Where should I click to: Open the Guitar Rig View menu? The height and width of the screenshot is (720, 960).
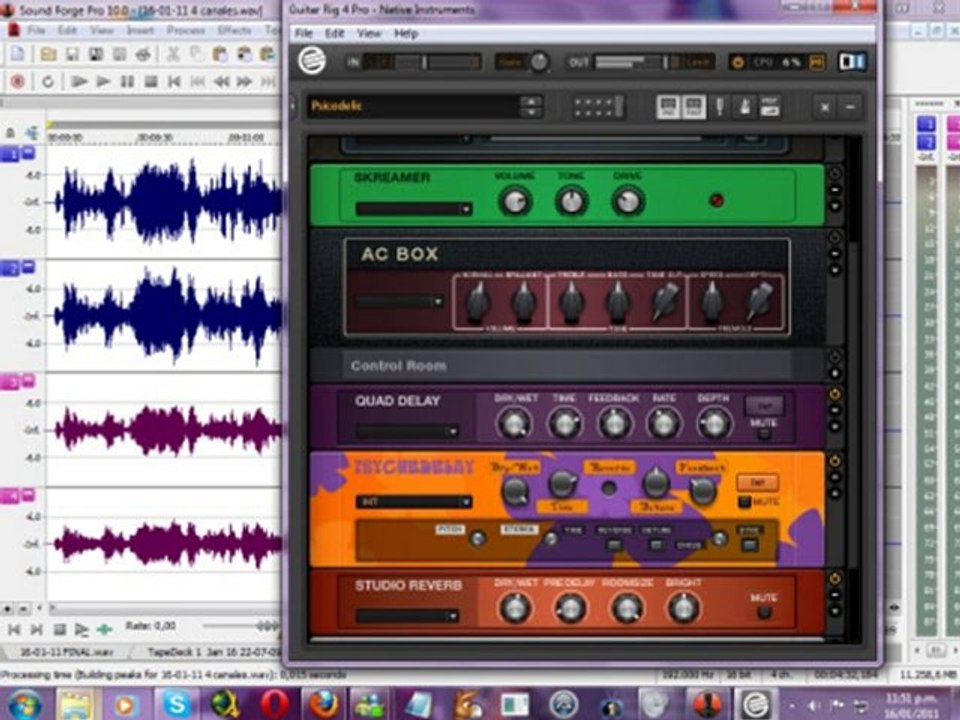[x=369, y=34]
